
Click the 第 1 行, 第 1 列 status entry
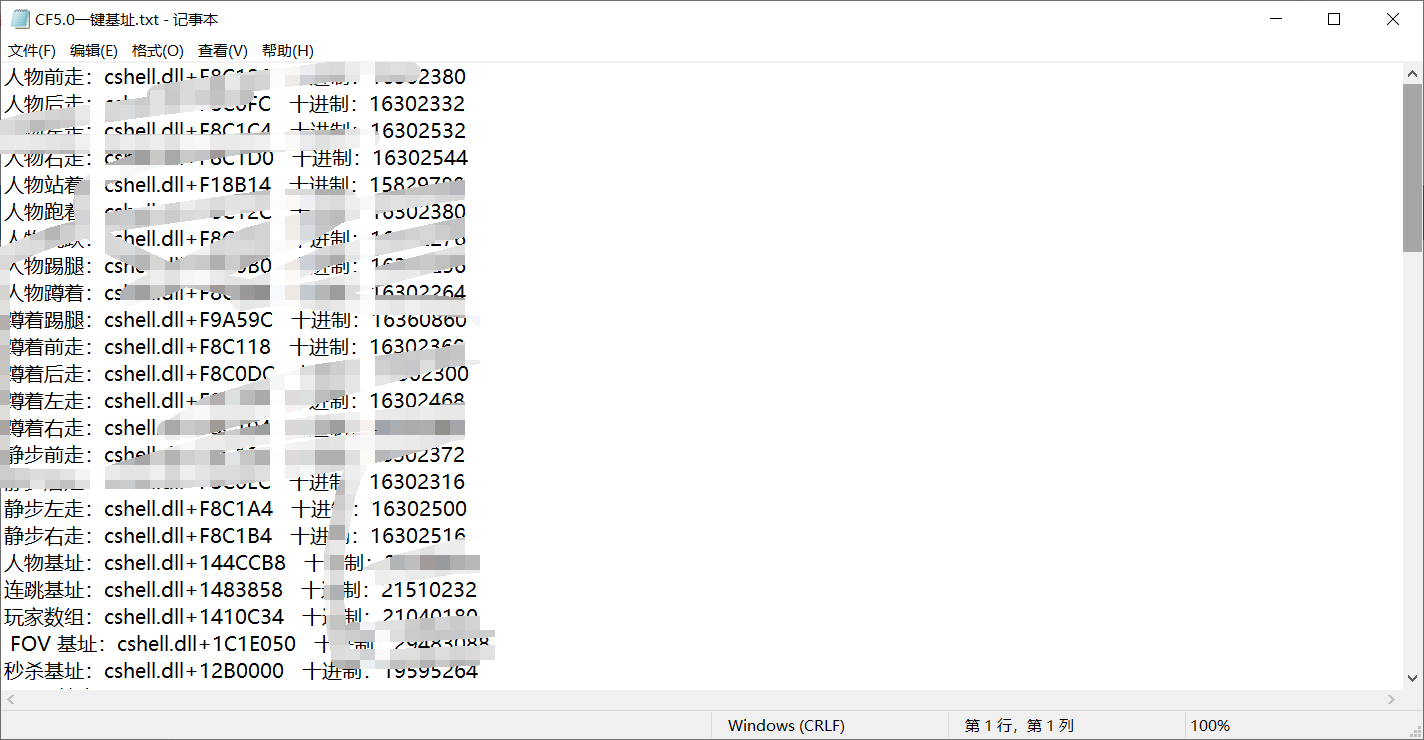(1019, 726)
